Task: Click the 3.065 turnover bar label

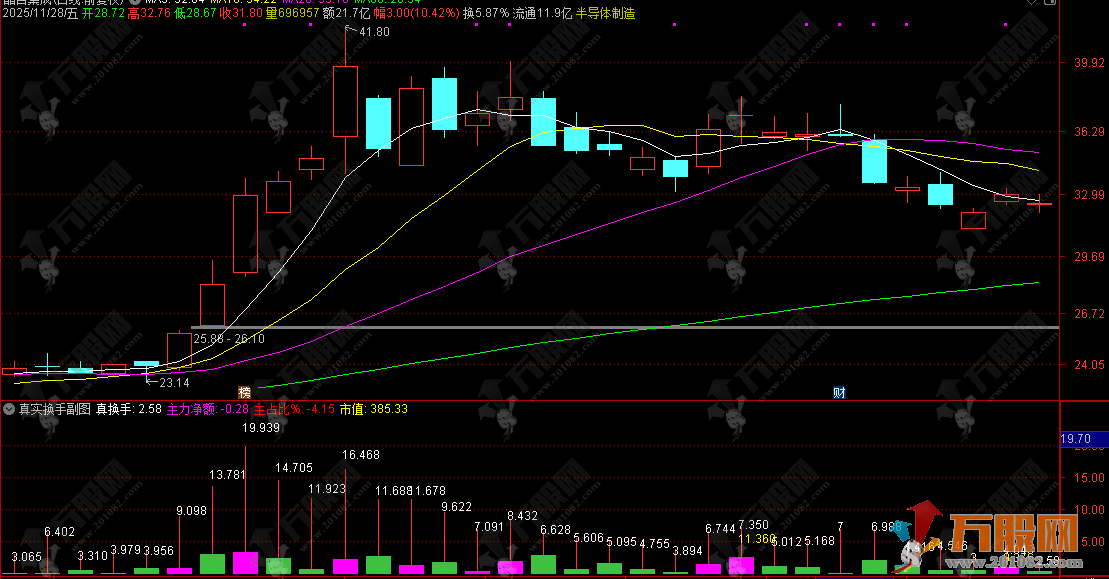Action: [x=27, y=556]
